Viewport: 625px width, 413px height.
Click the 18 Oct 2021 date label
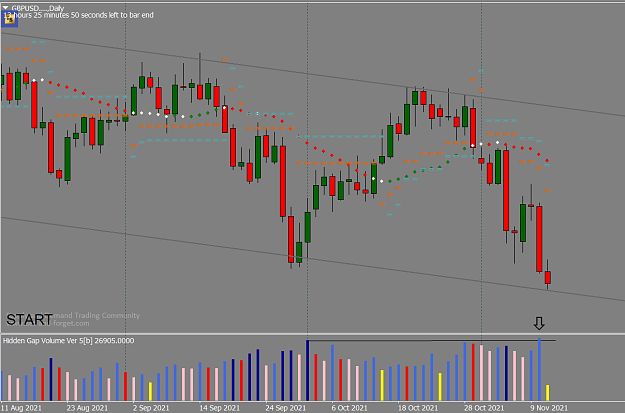coord(418,408)
